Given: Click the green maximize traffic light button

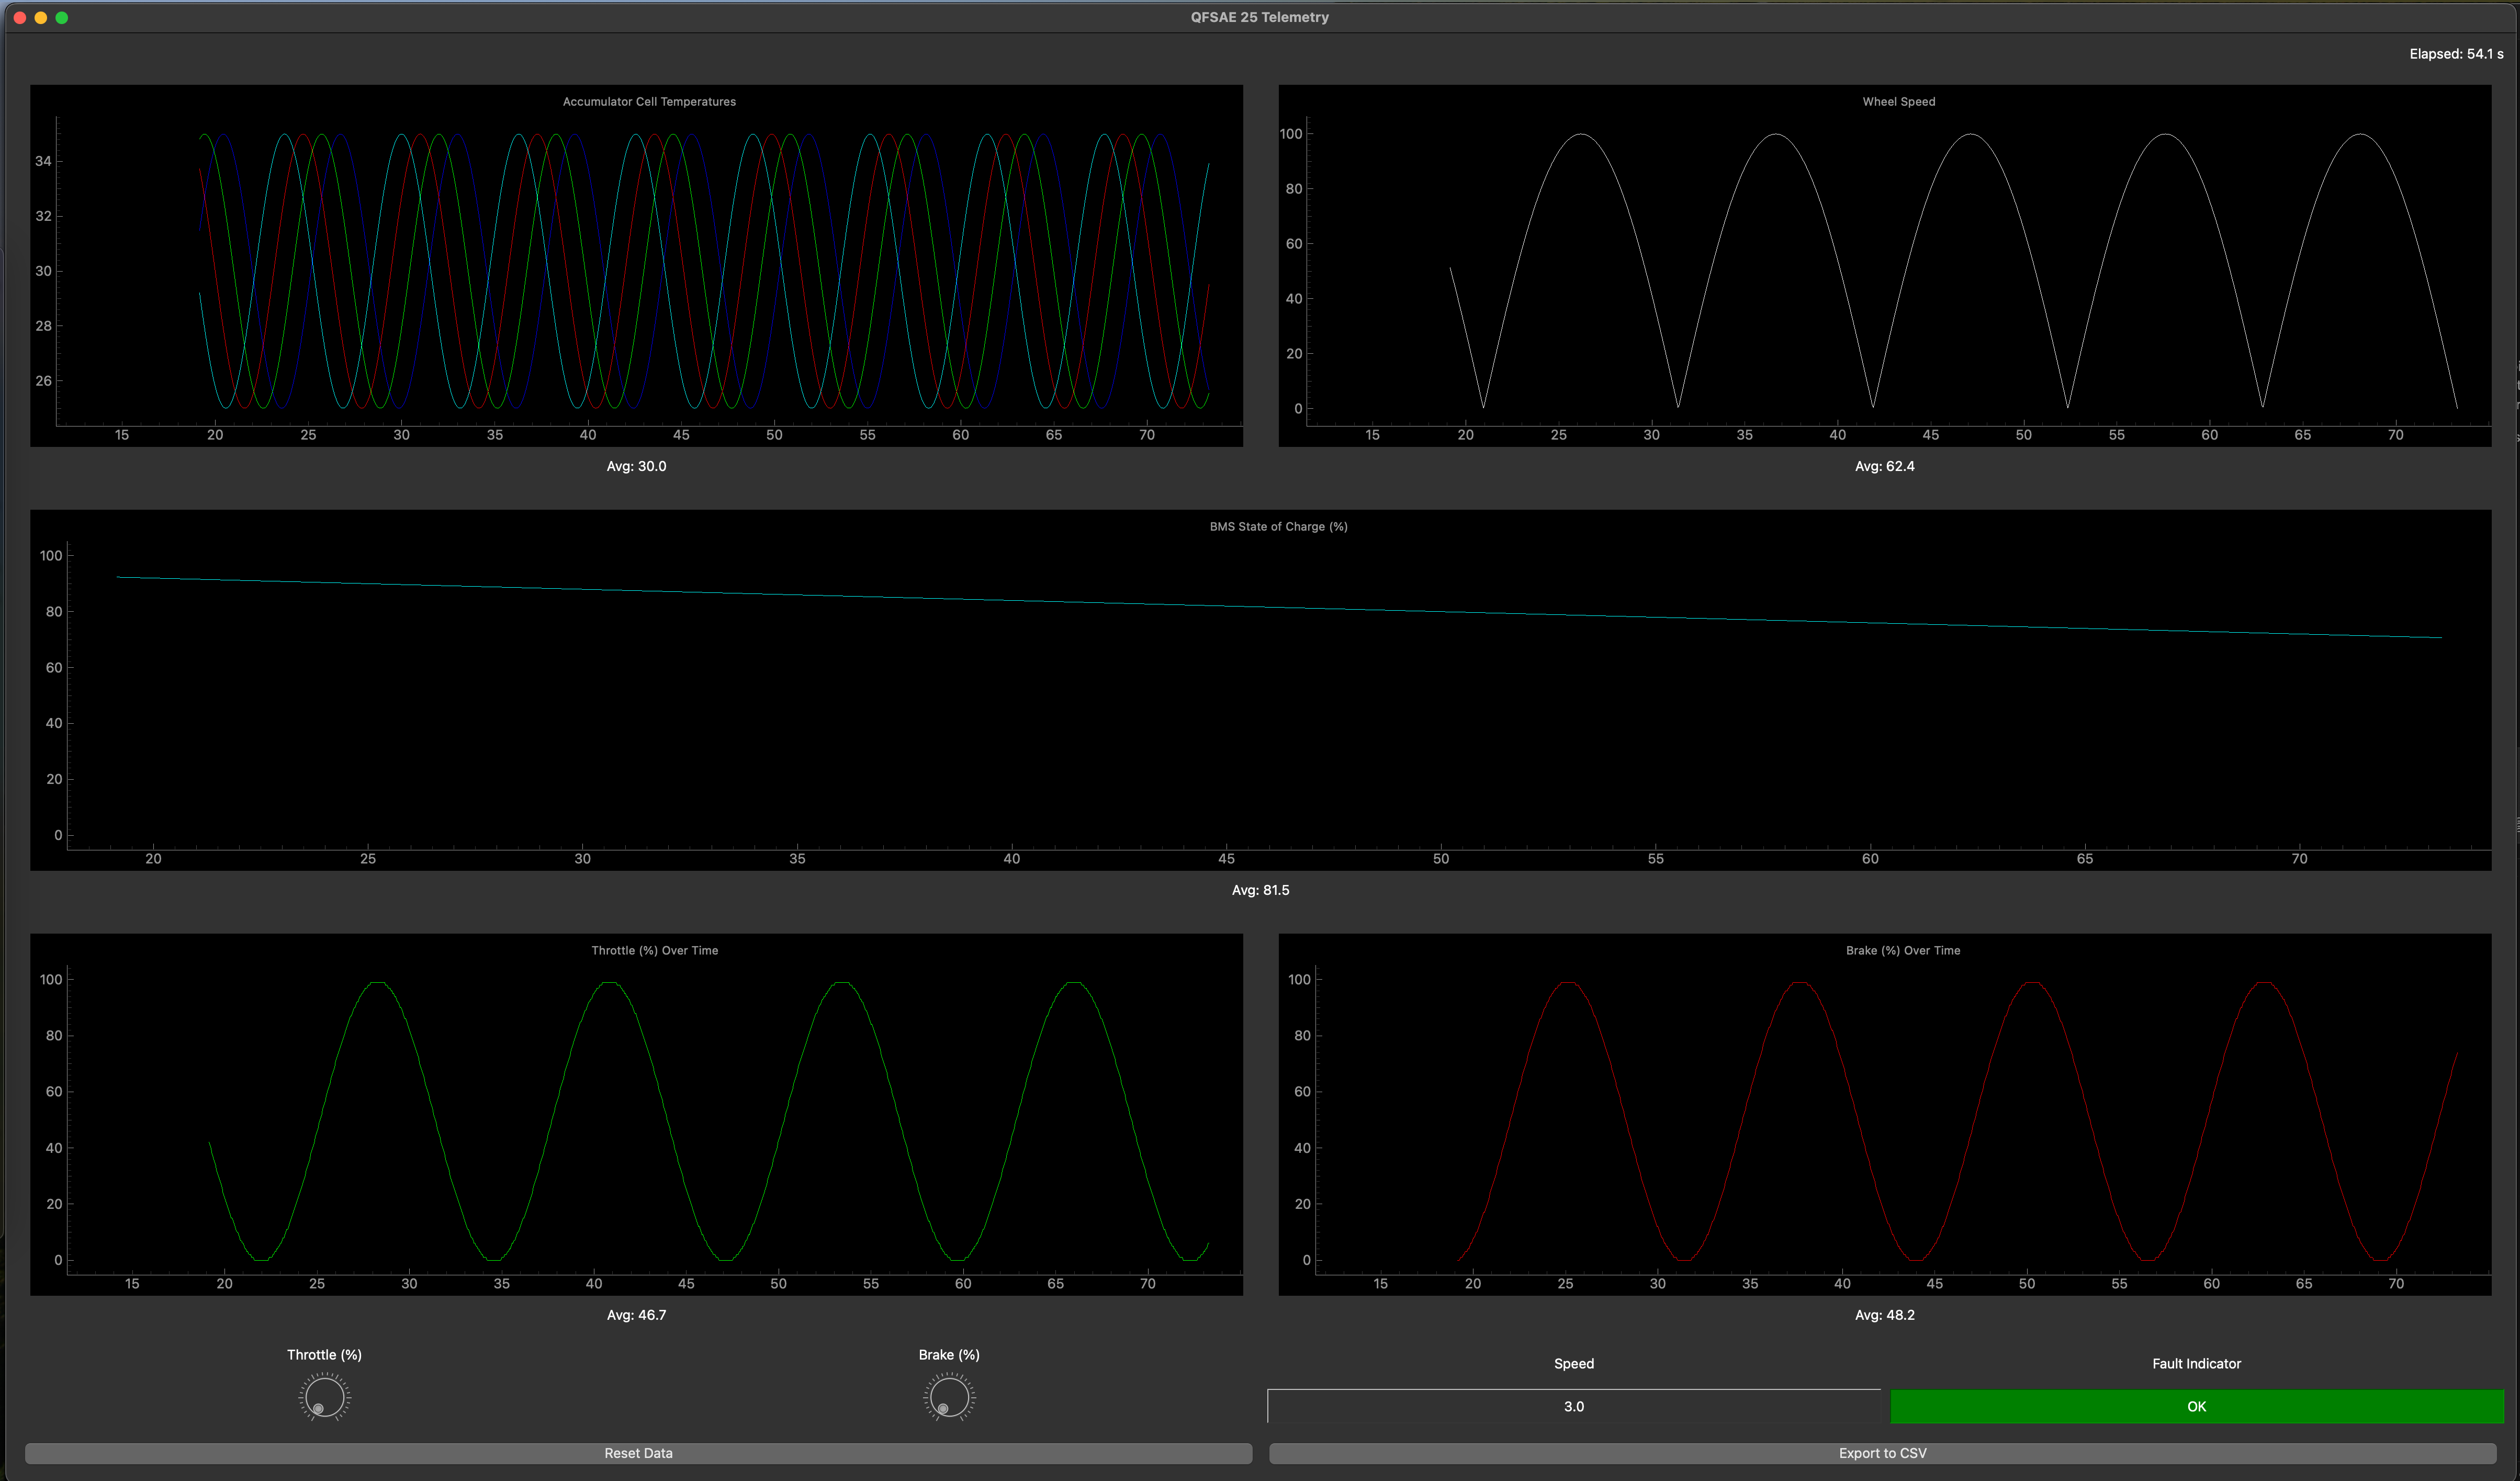Looking at the screenshot, I should [x=62, y=17].
